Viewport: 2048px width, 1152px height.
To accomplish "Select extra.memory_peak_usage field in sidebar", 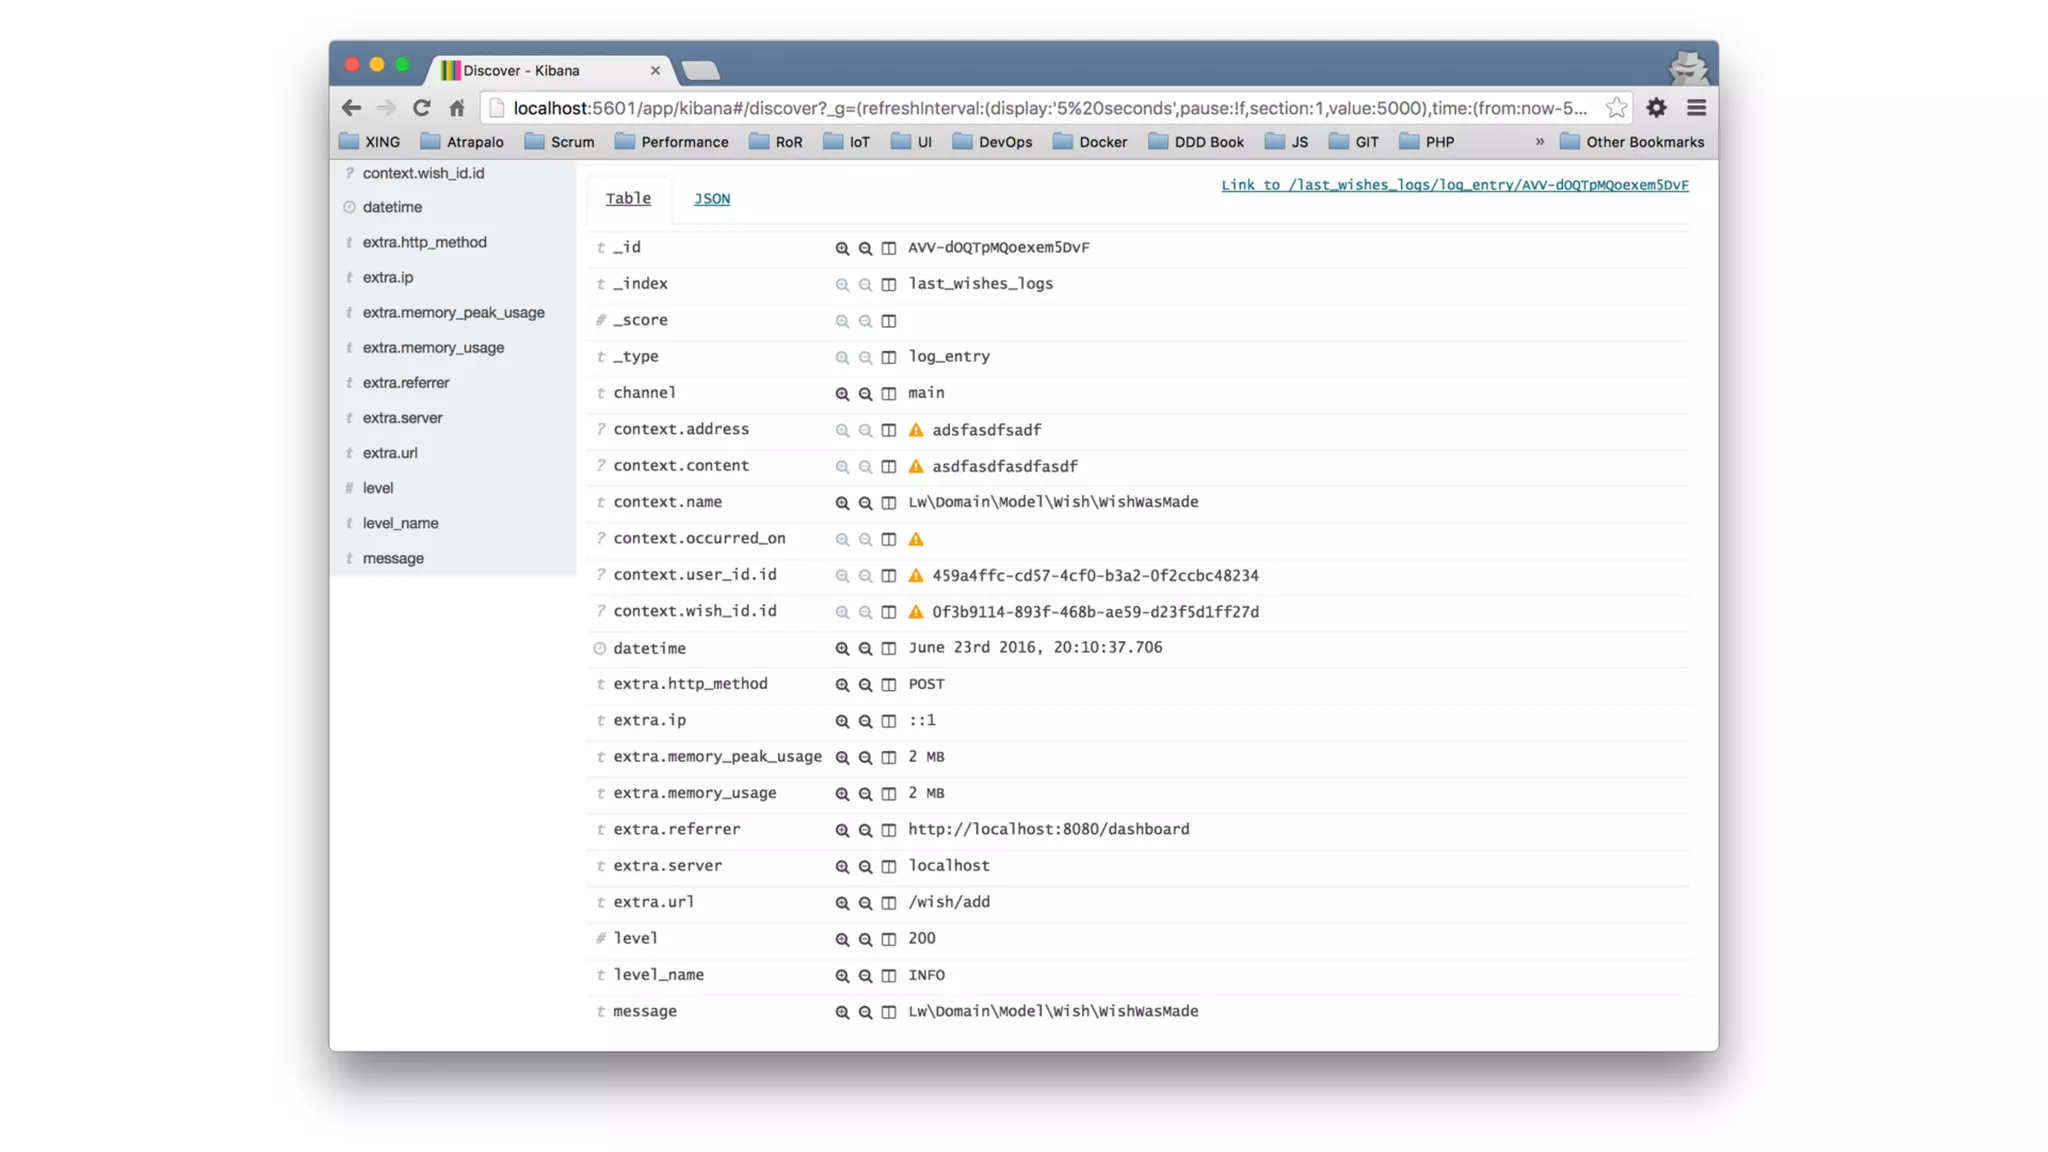I will point(453,312).
